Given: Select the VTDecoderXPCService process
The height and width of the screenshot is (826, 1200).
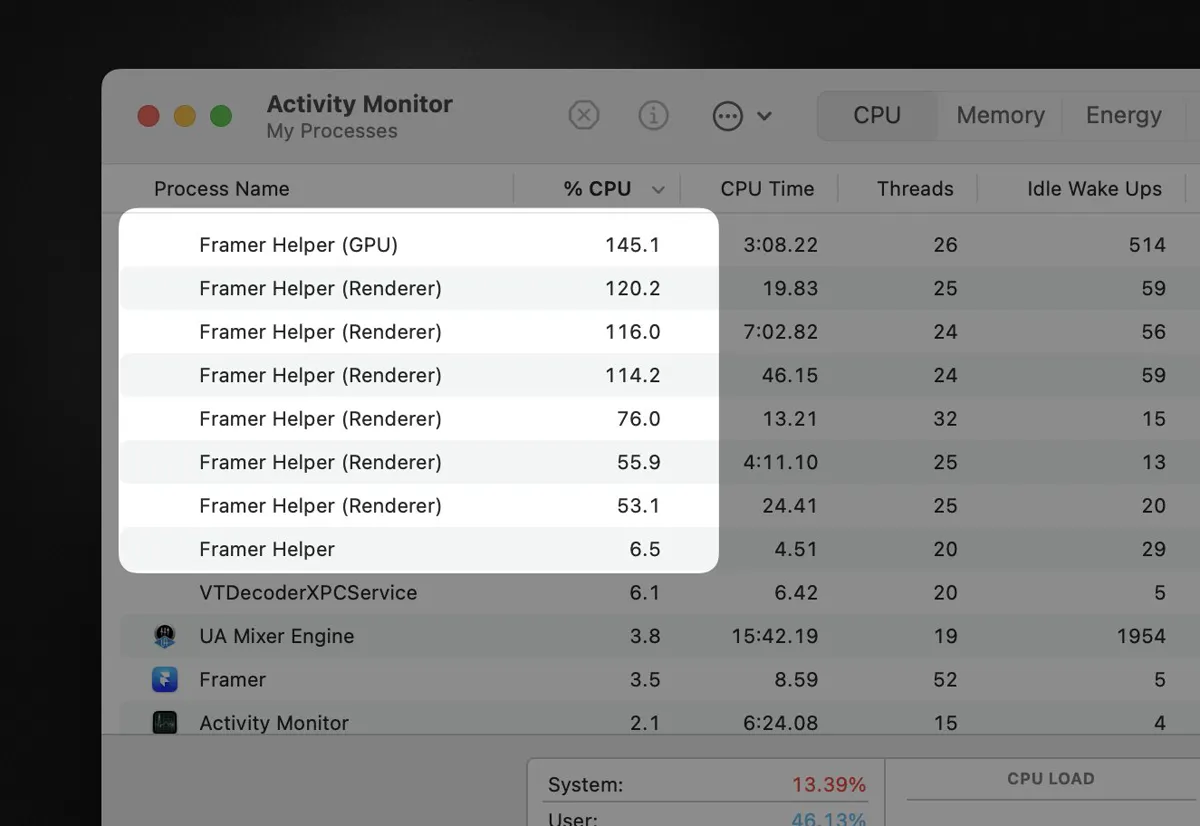Looking at the screenshot, I should (x=308, y=593).
